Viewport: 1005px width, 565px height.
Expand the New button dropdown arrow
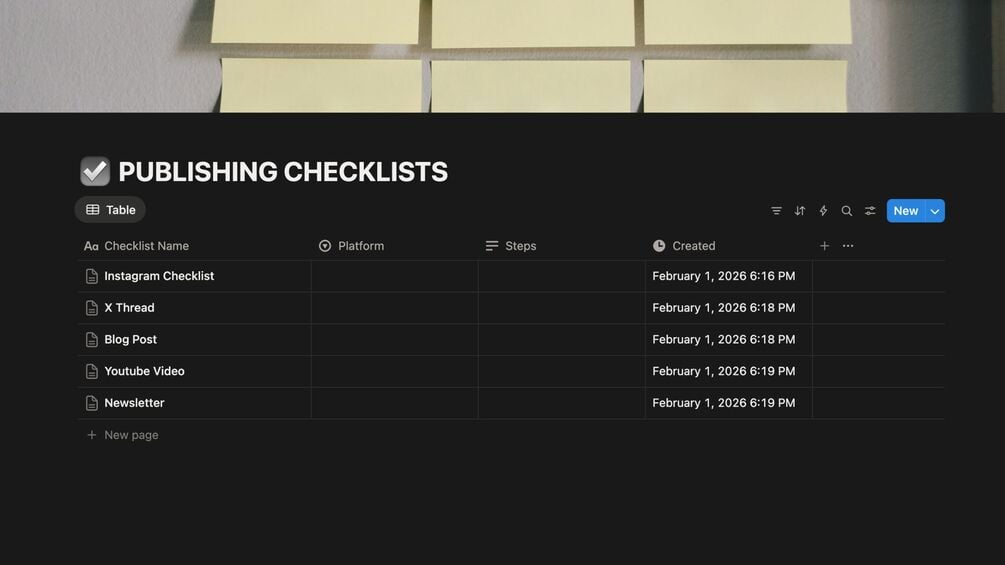click(935, 211)
